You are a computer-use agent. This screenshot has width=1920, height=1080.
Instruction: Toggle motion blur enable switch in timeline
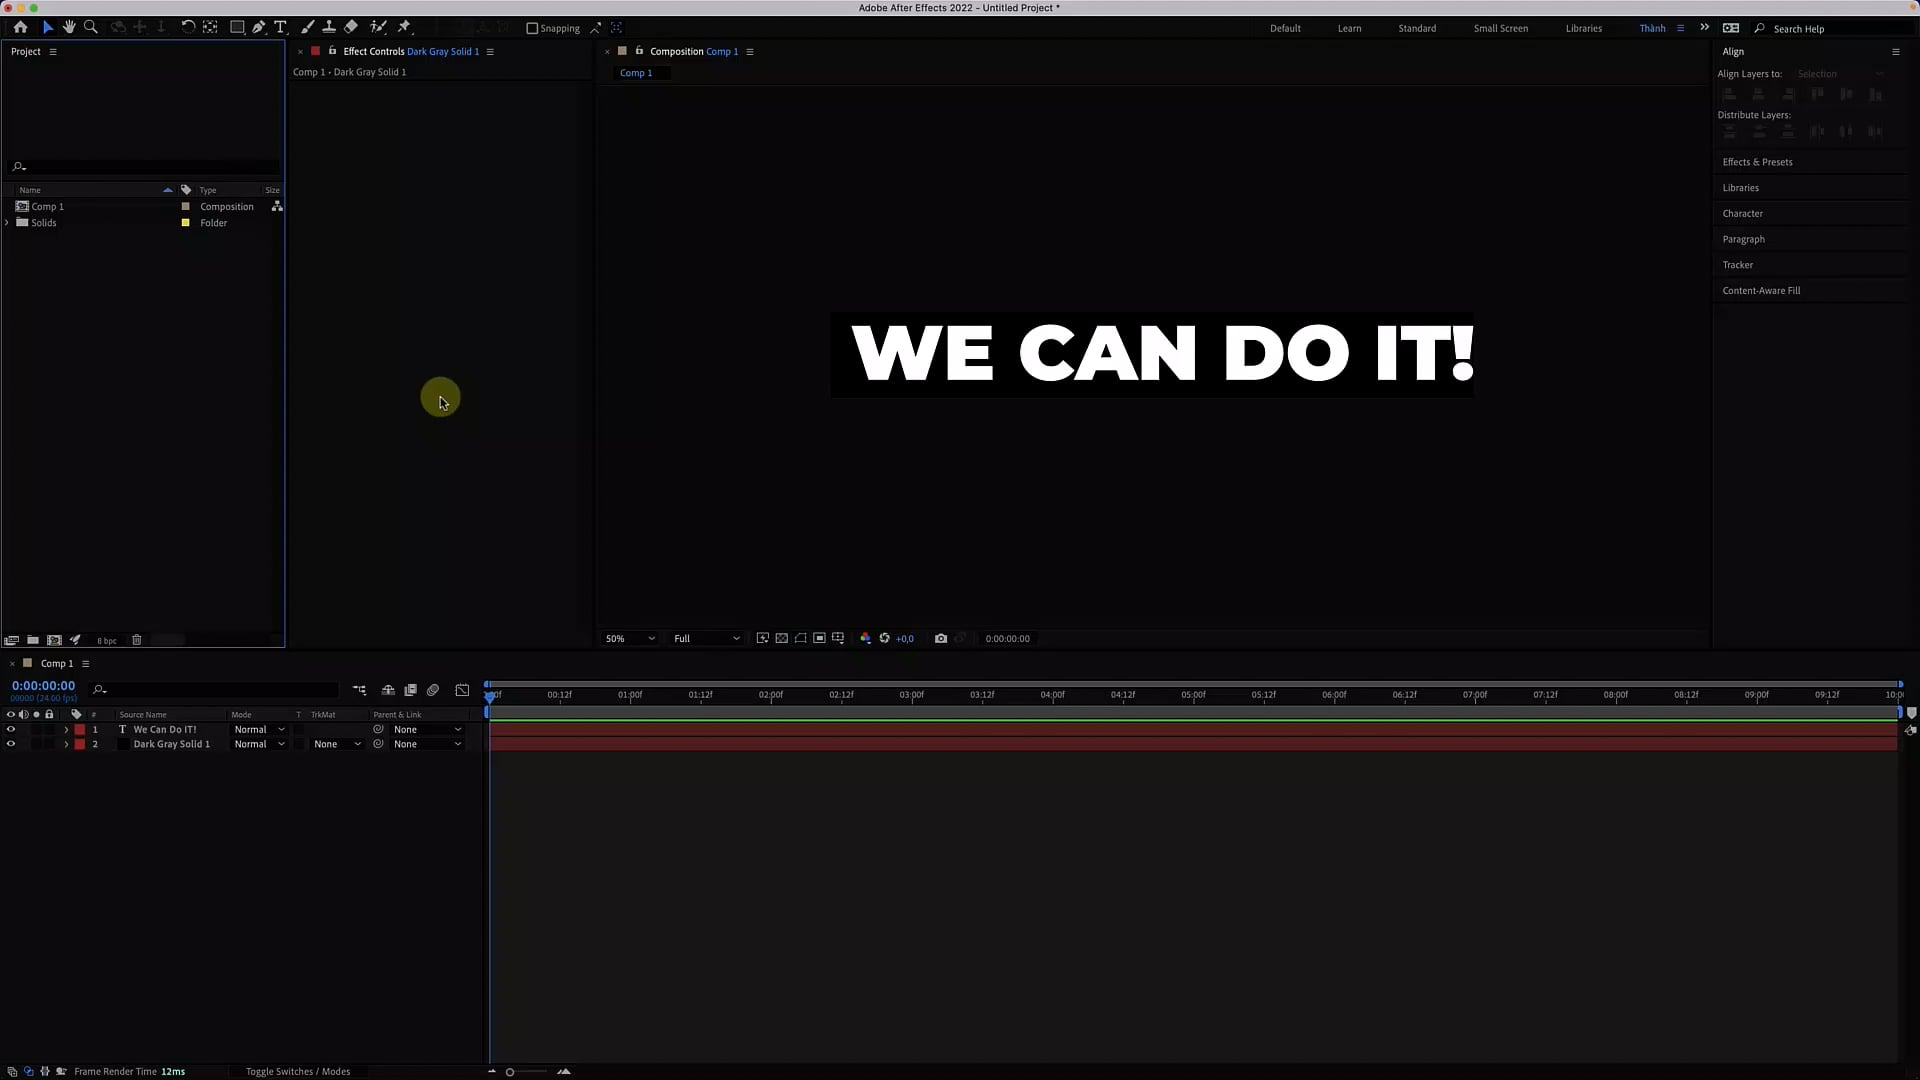pos(433,690)
